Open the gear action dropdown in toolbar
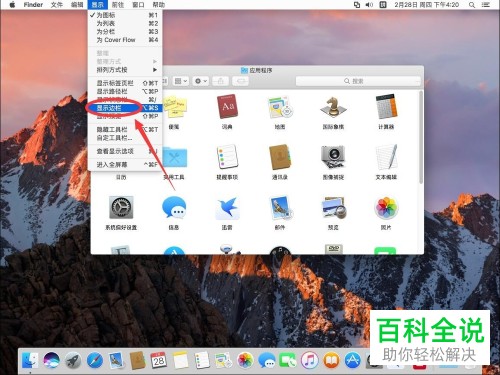Screen dimensions: 500x375 tap(201, 81)
